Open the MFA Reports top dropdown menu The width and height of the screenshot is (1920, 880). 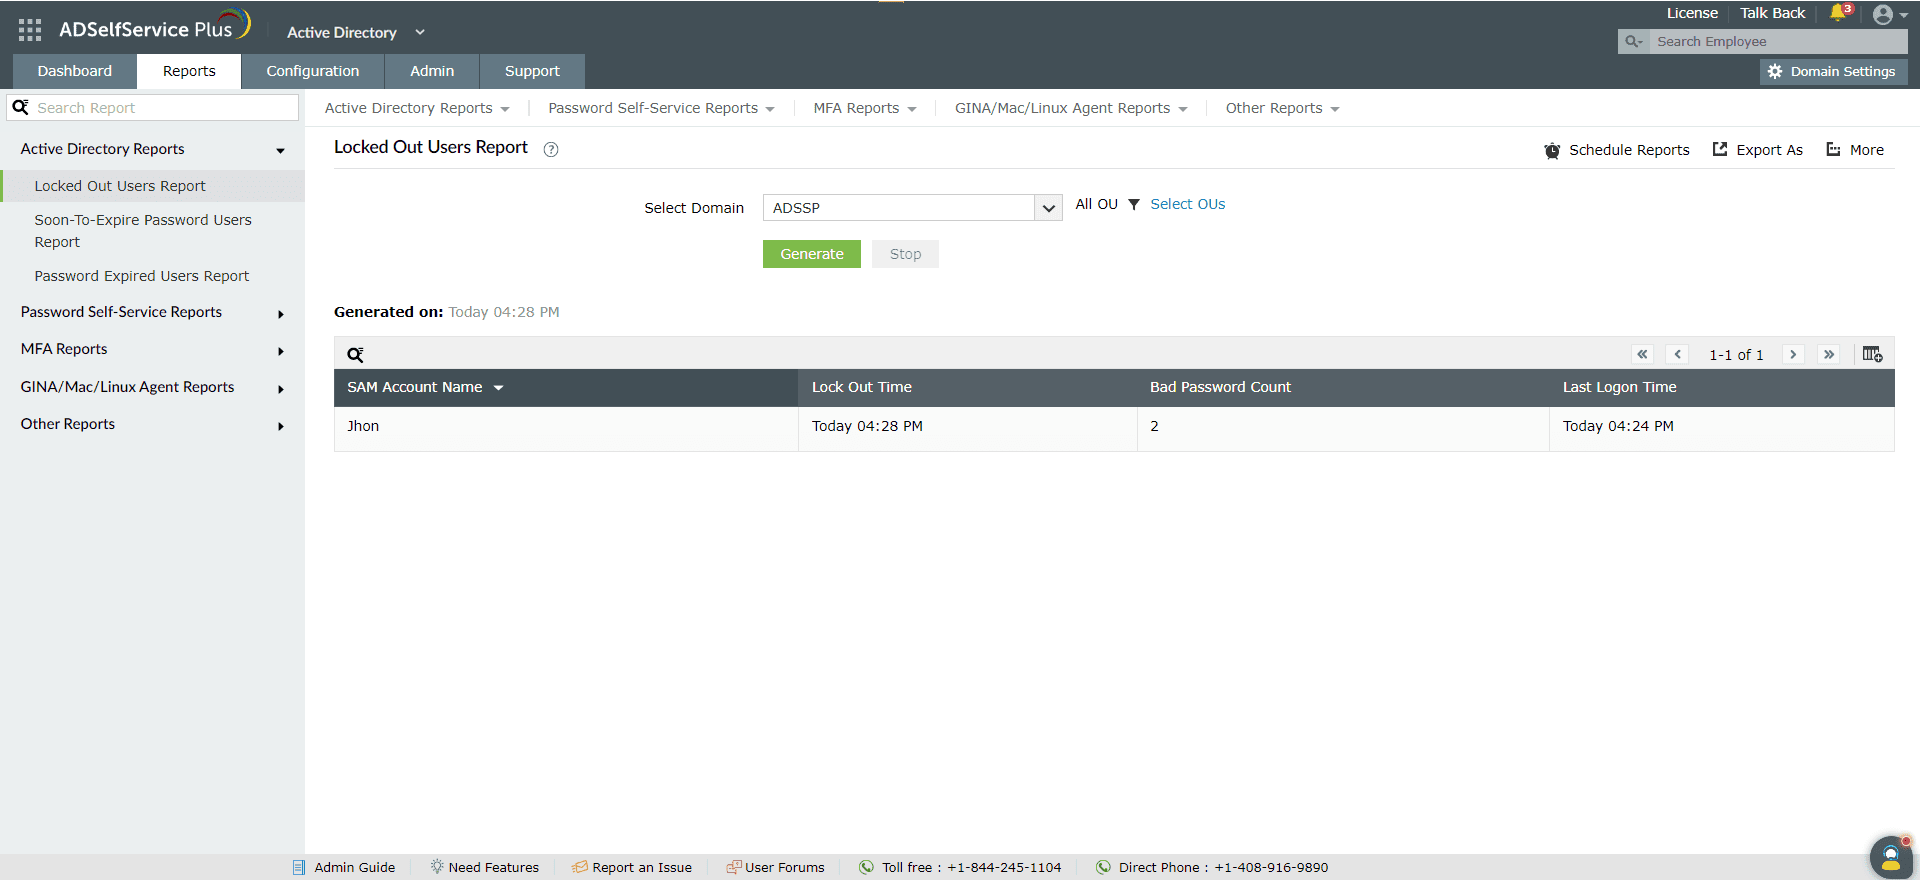coord(864,108)
